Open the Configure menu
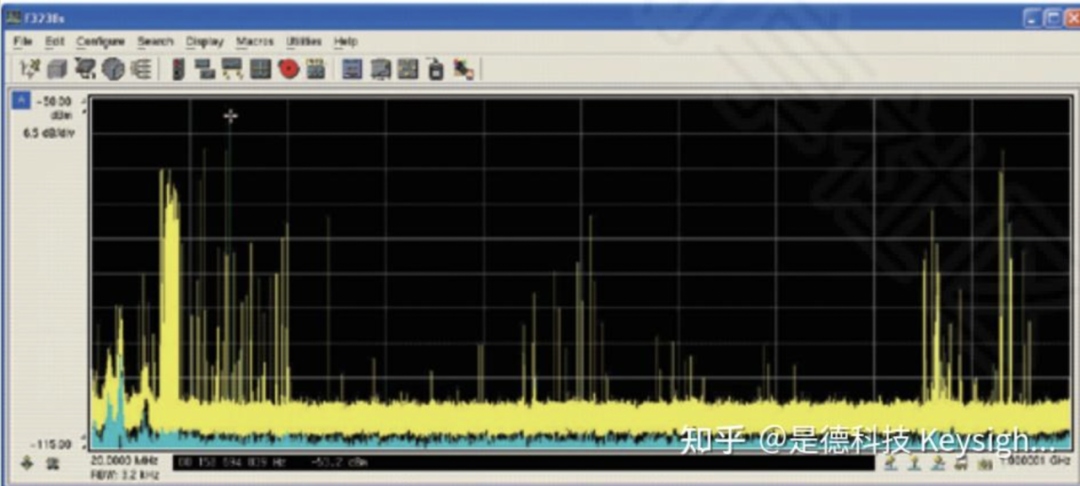The height and width of the screenshot is (486, 1080). (x=101, y=41)
